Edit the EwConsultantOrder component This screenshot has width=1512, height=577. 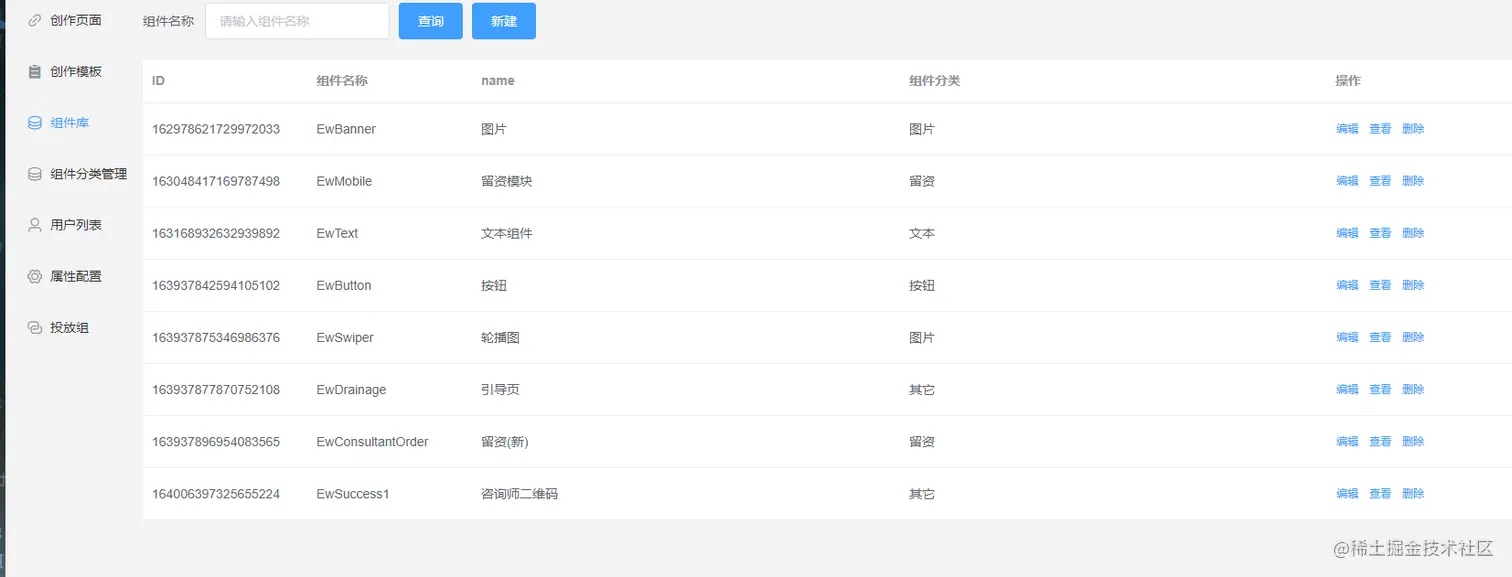1347,441
